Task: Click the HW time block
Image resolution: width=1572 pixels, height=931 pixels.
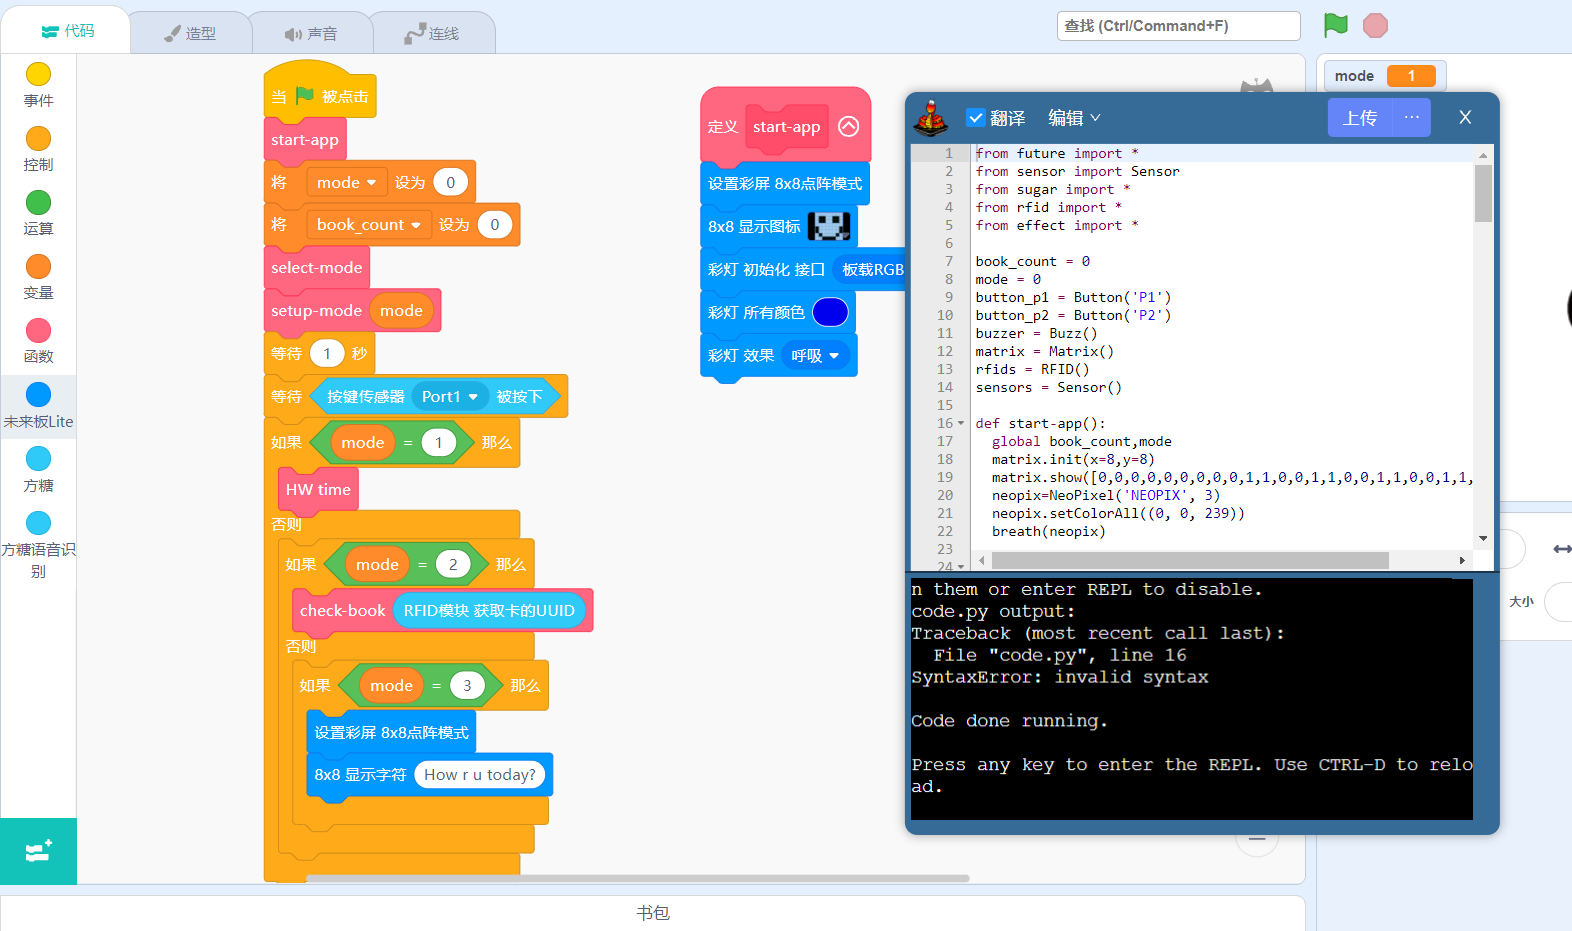Action: click(x=318, y=490)
